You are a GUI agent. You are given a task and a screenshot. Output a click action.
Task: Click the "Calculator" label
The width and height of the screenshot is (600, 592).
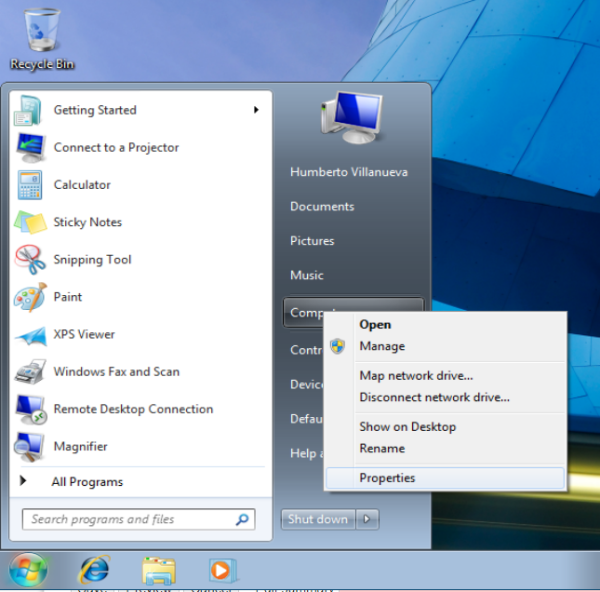[82, 185]
